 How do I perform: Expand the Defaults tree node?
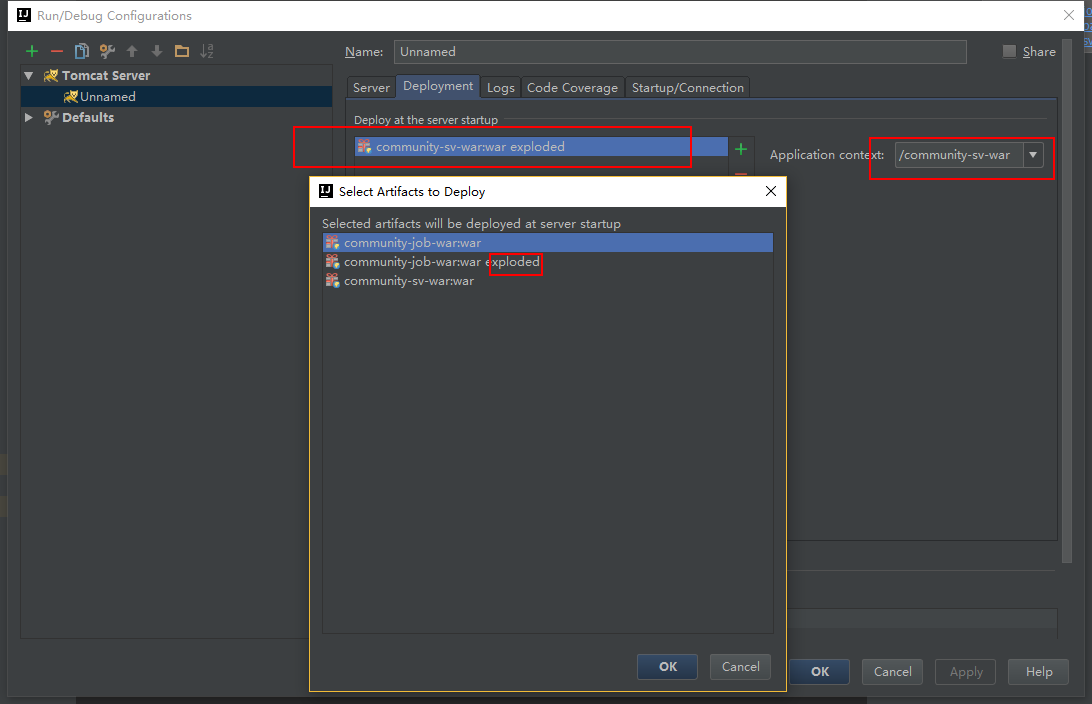coord(29,118)
